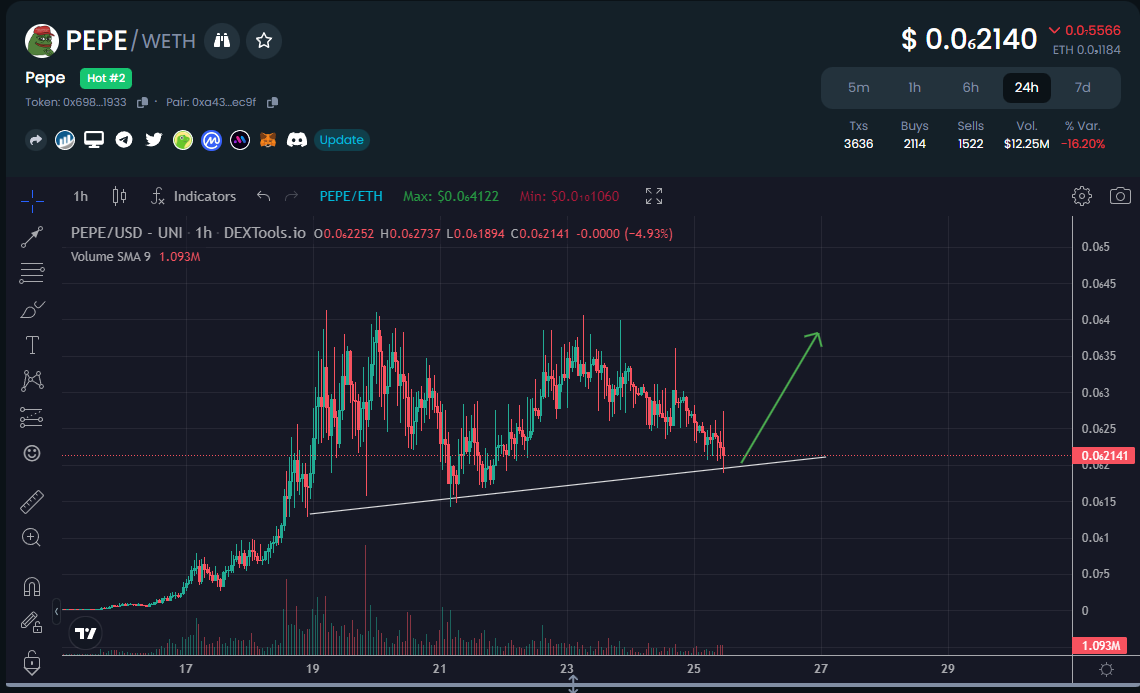This screenshot has height=693, width=1140.
Task: Toggle stay in drawing mode lock-pencil
Action: click(x=32, y=622)
